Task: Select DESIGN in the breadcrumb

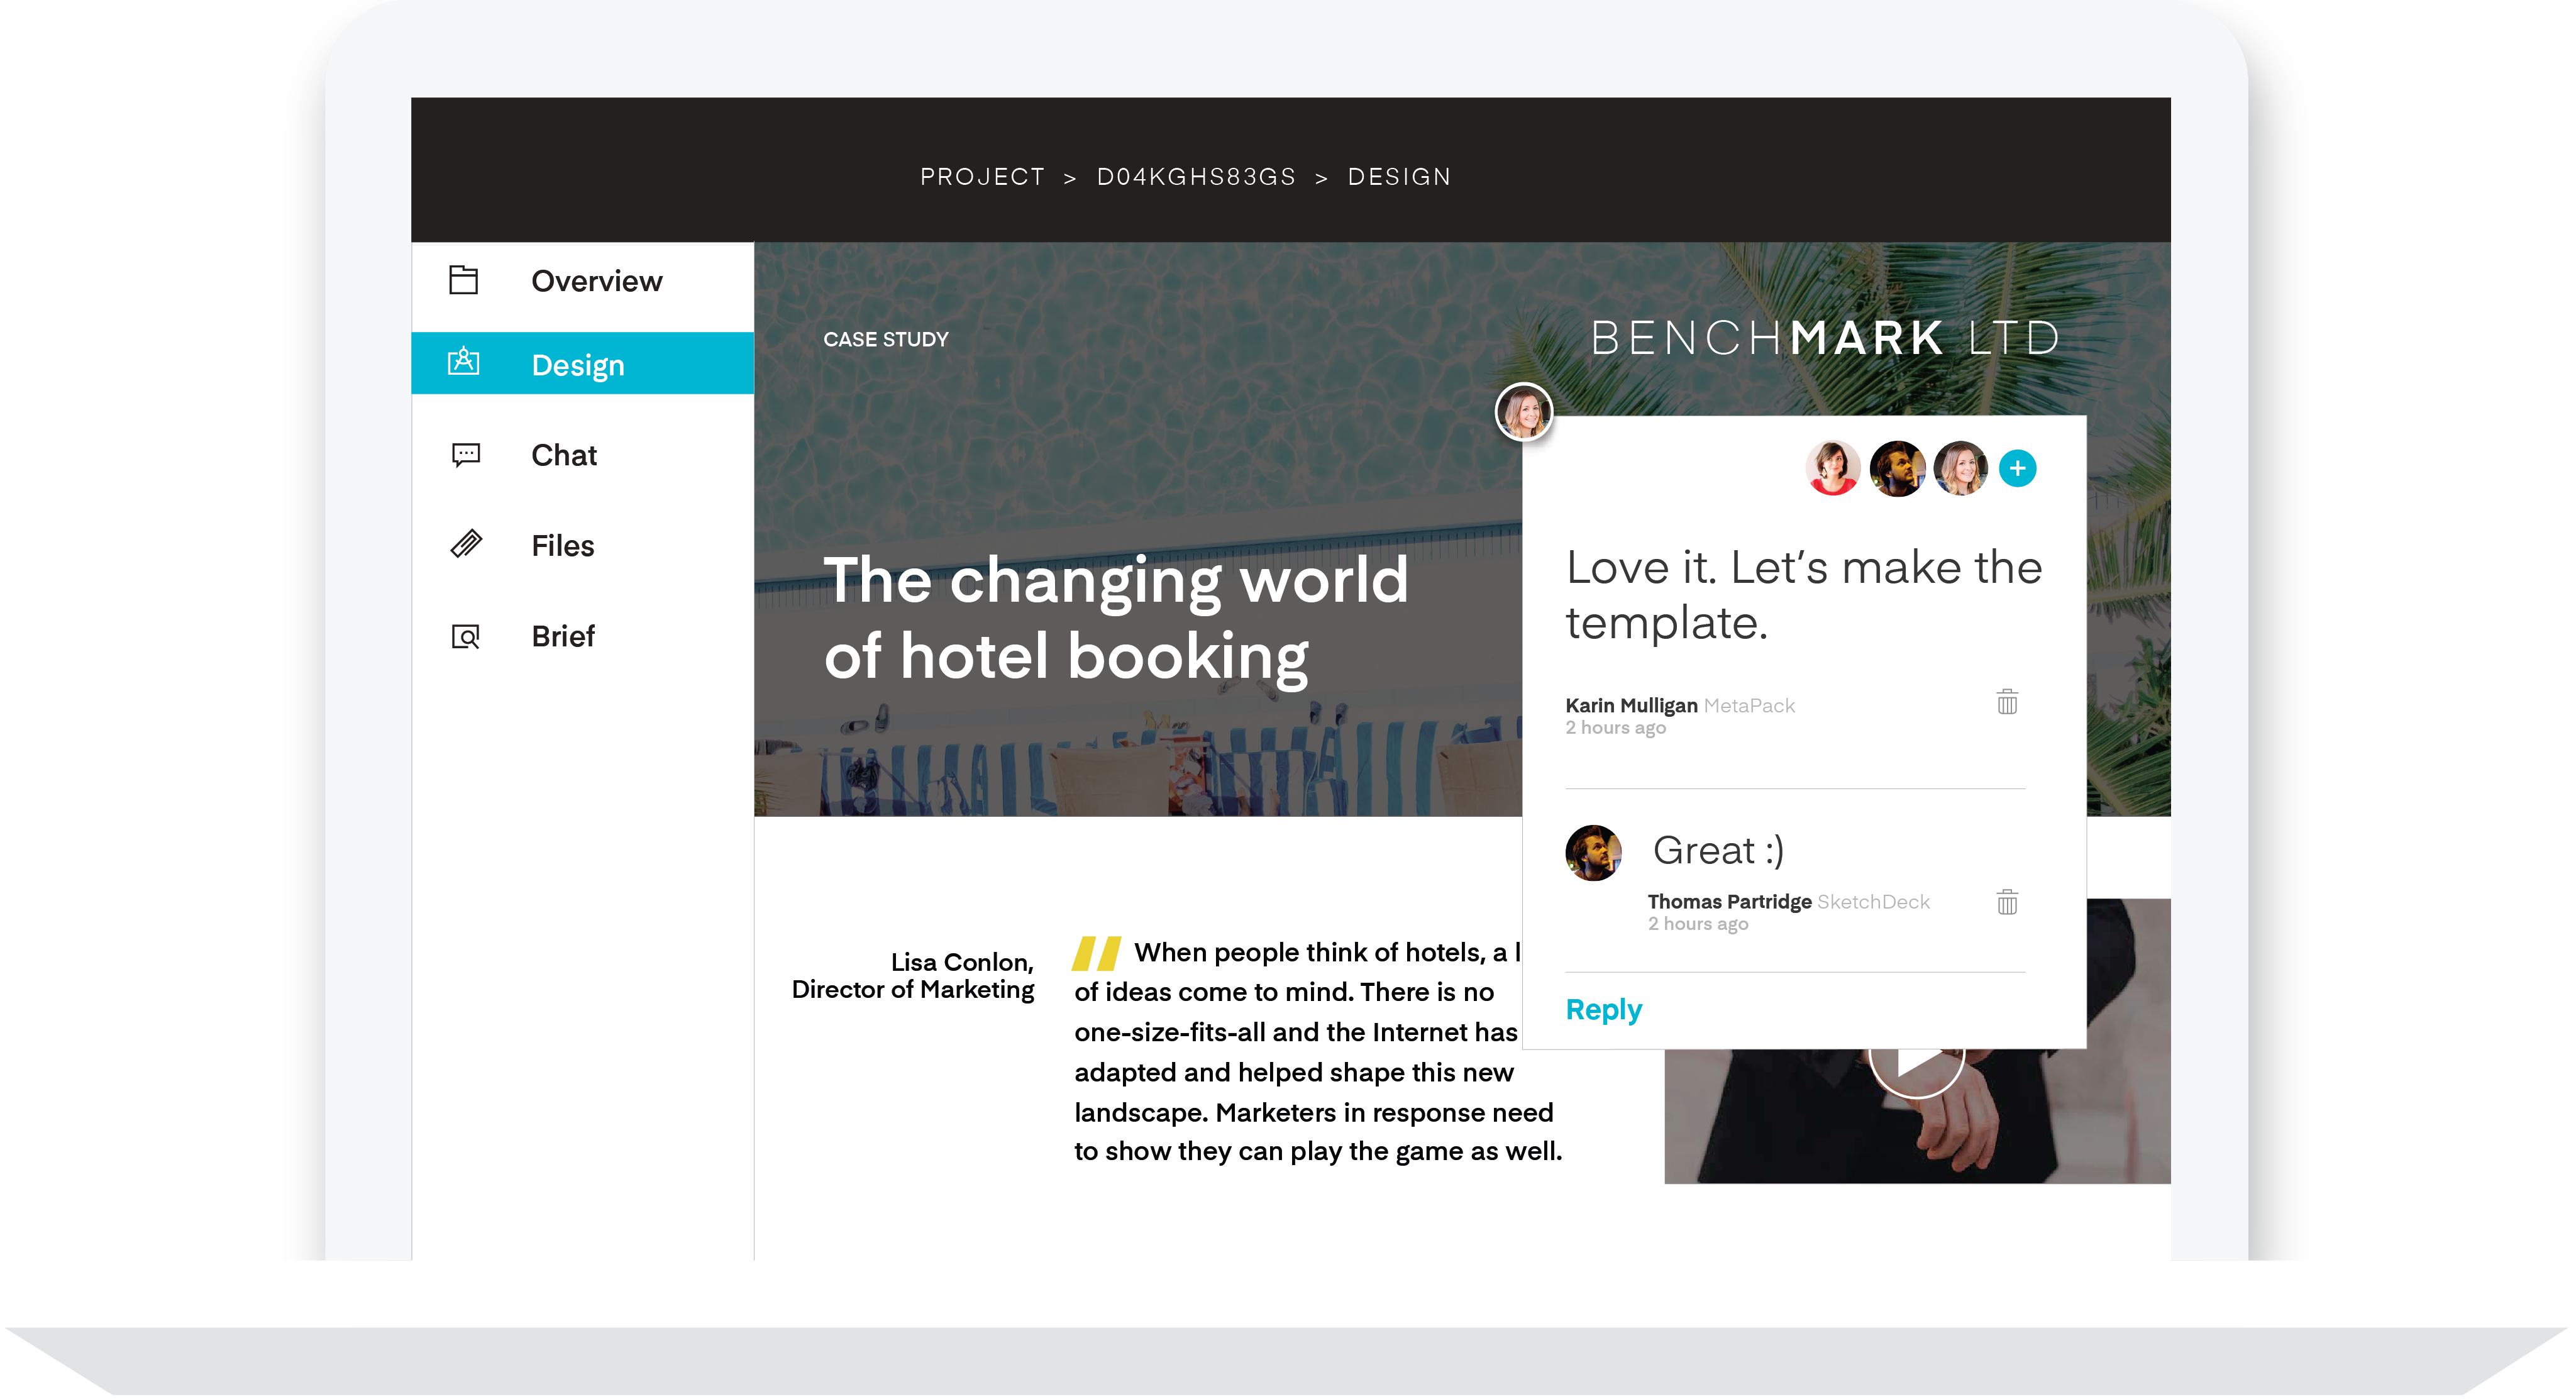Action: [1400, 177]
